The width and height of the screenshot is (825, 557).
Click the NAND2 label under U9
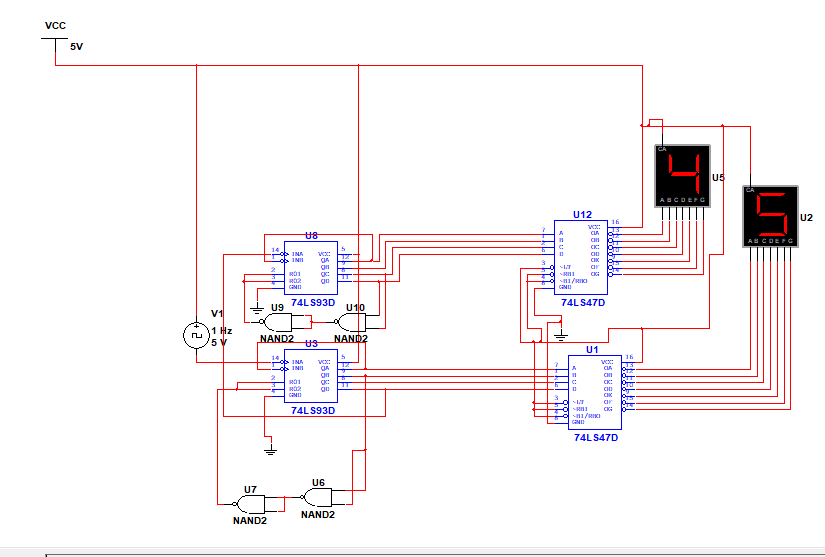click(277, 339)
